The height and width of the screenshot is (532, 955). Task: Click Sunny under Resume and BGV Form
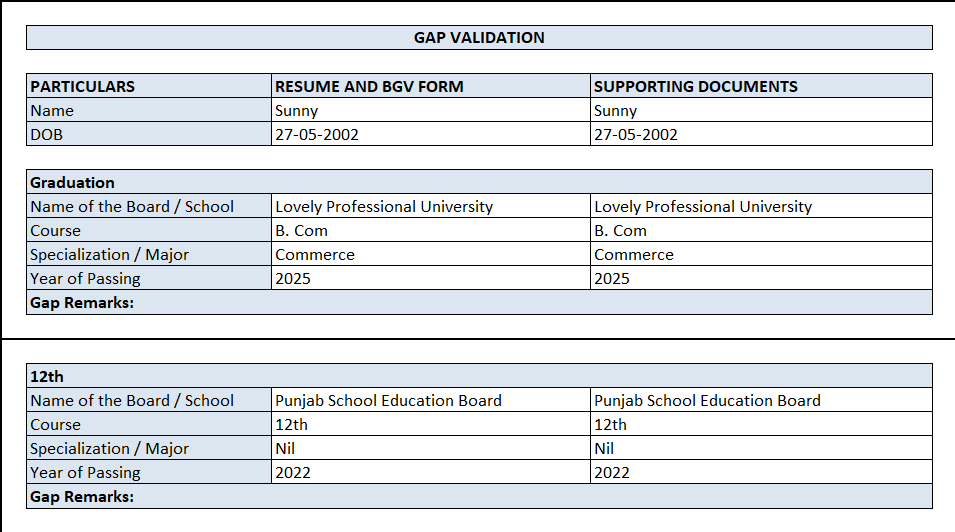[x=297, y=111]
